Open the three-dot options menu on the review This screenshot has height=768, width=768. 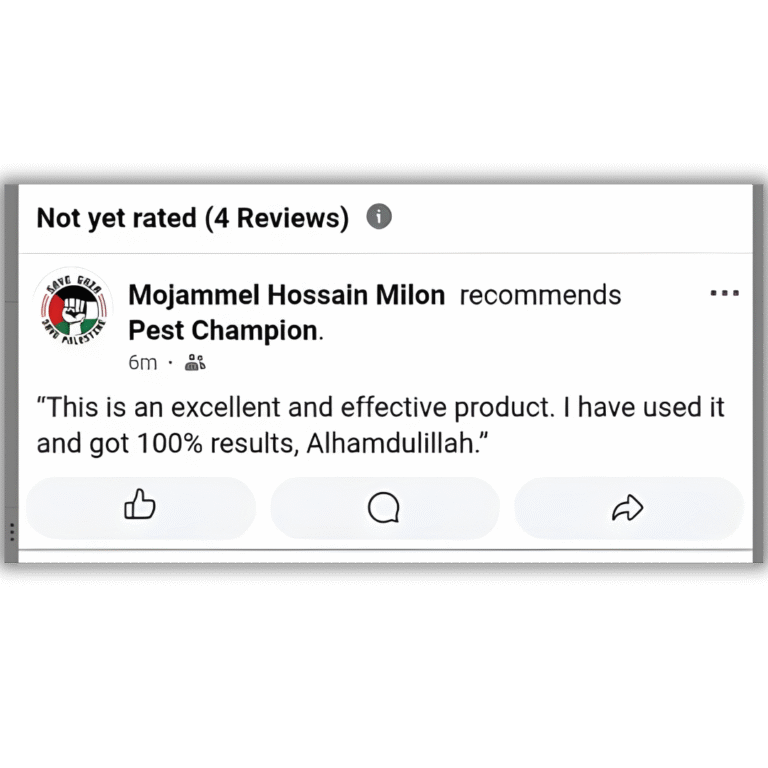(725, 293)
